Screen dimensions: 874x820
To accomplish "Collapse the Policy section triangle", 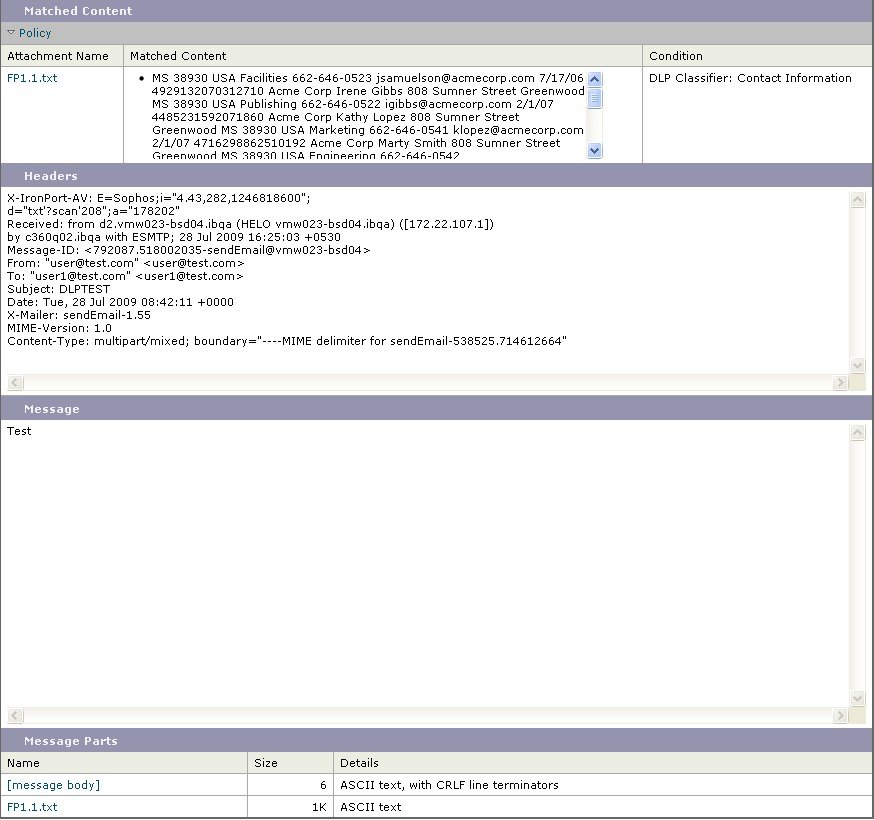I will coord(12,33).
